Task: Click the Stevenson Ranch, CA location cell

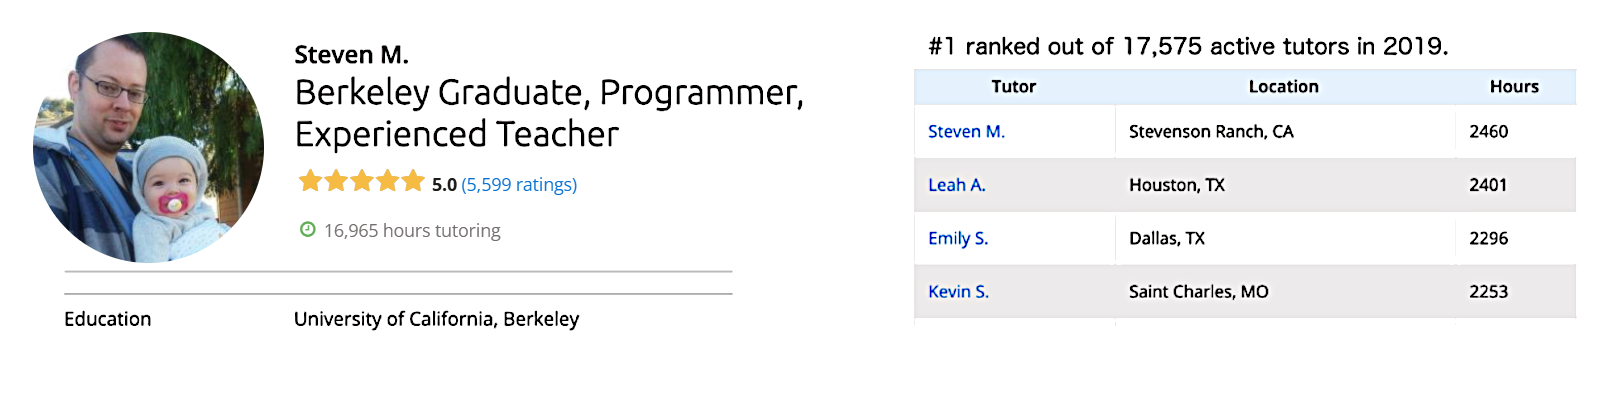Action: 1211,132
